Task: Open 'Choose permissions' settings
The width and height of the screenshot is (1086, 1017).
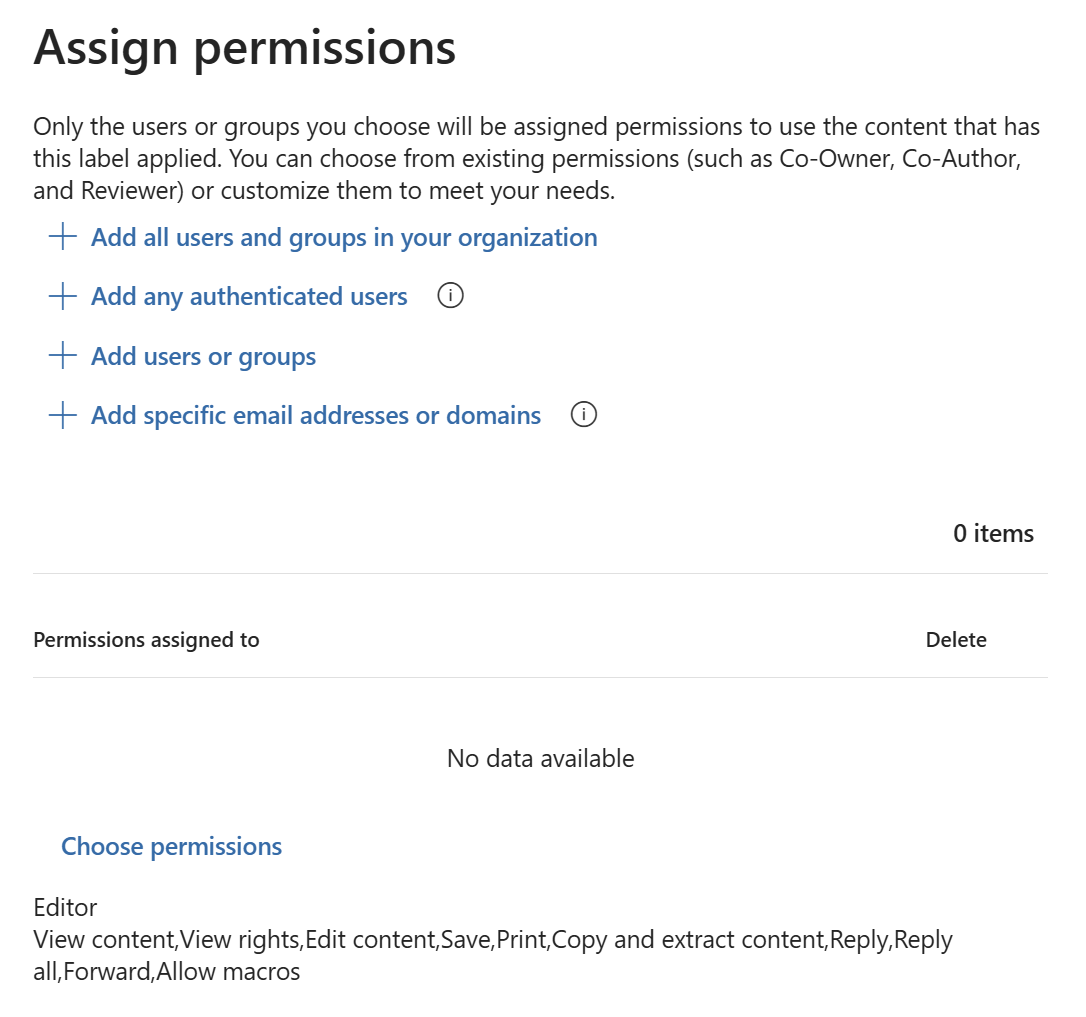Action: pyautogui.click(x=171, y=846)
